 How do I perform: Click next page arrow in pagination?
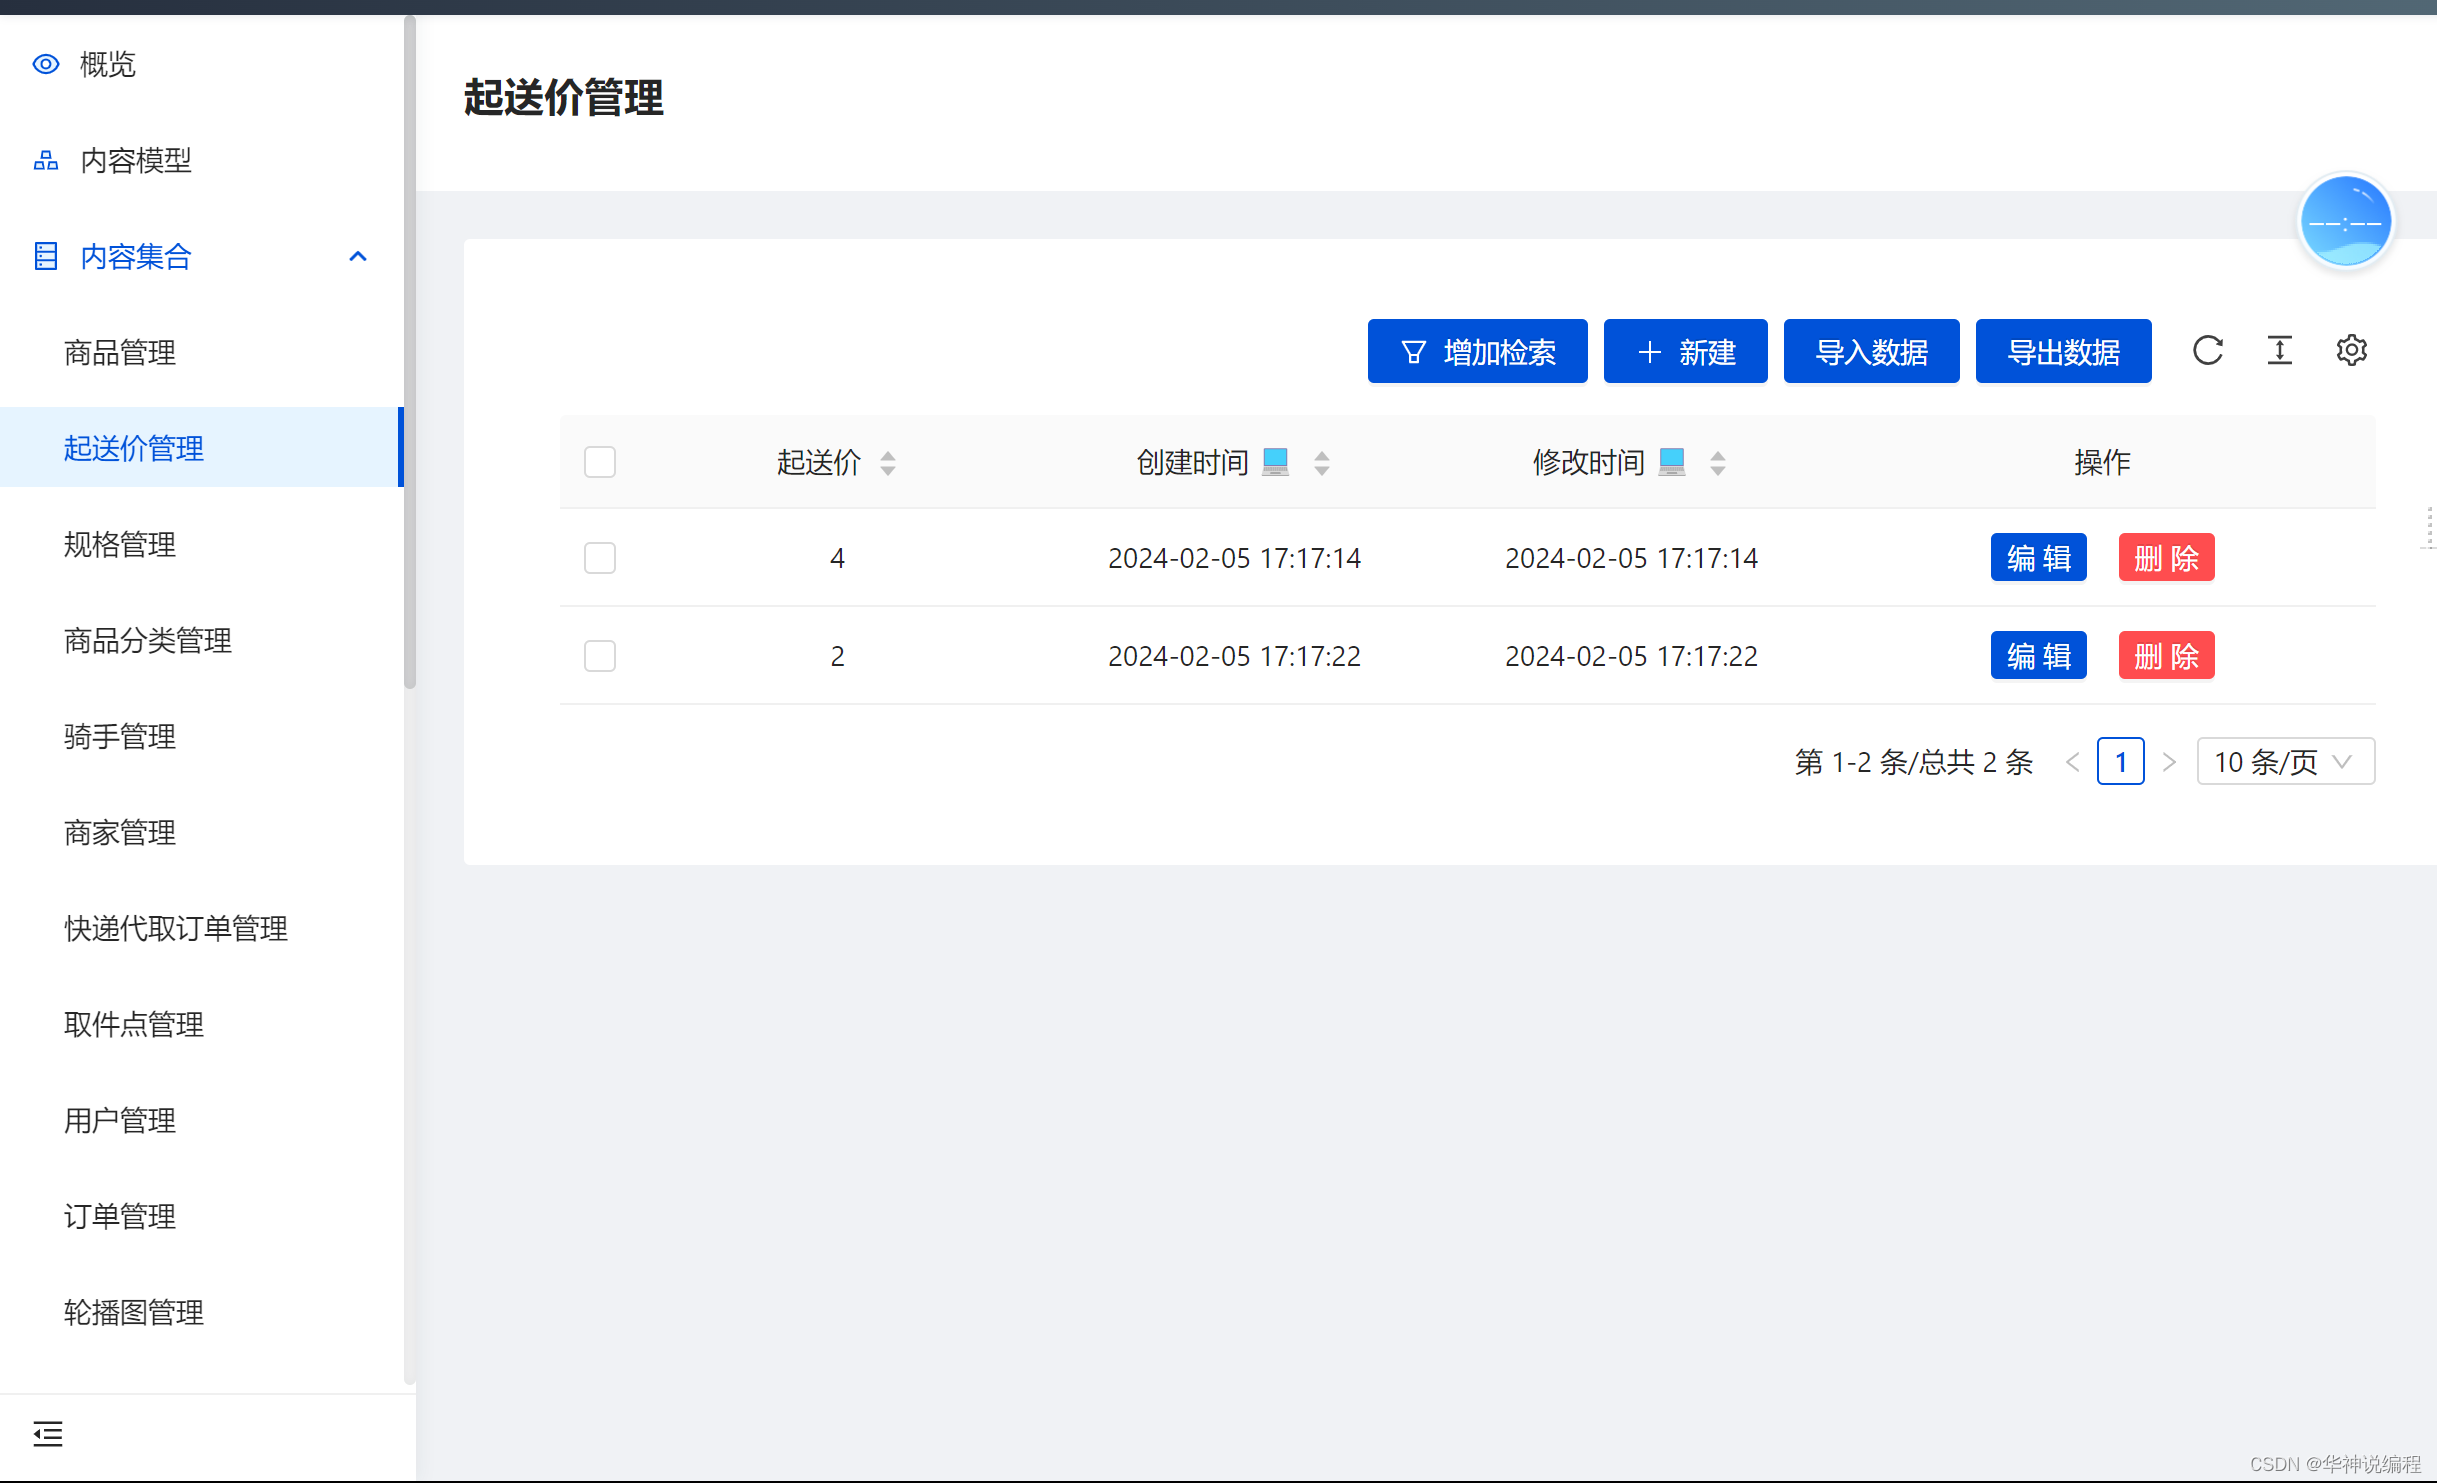click(2168, 762)
